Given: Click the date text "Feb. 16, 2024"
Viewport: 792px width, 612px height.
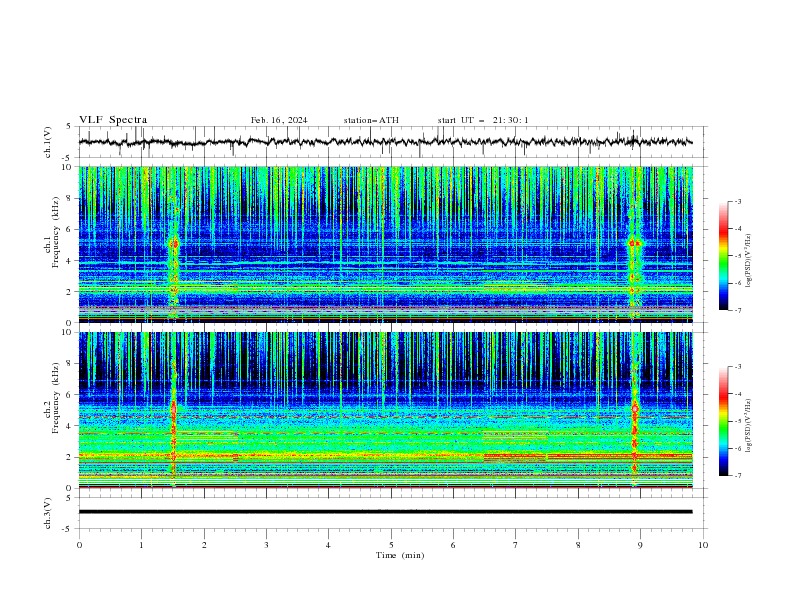Looking at the screenshot, I should 279,120.
